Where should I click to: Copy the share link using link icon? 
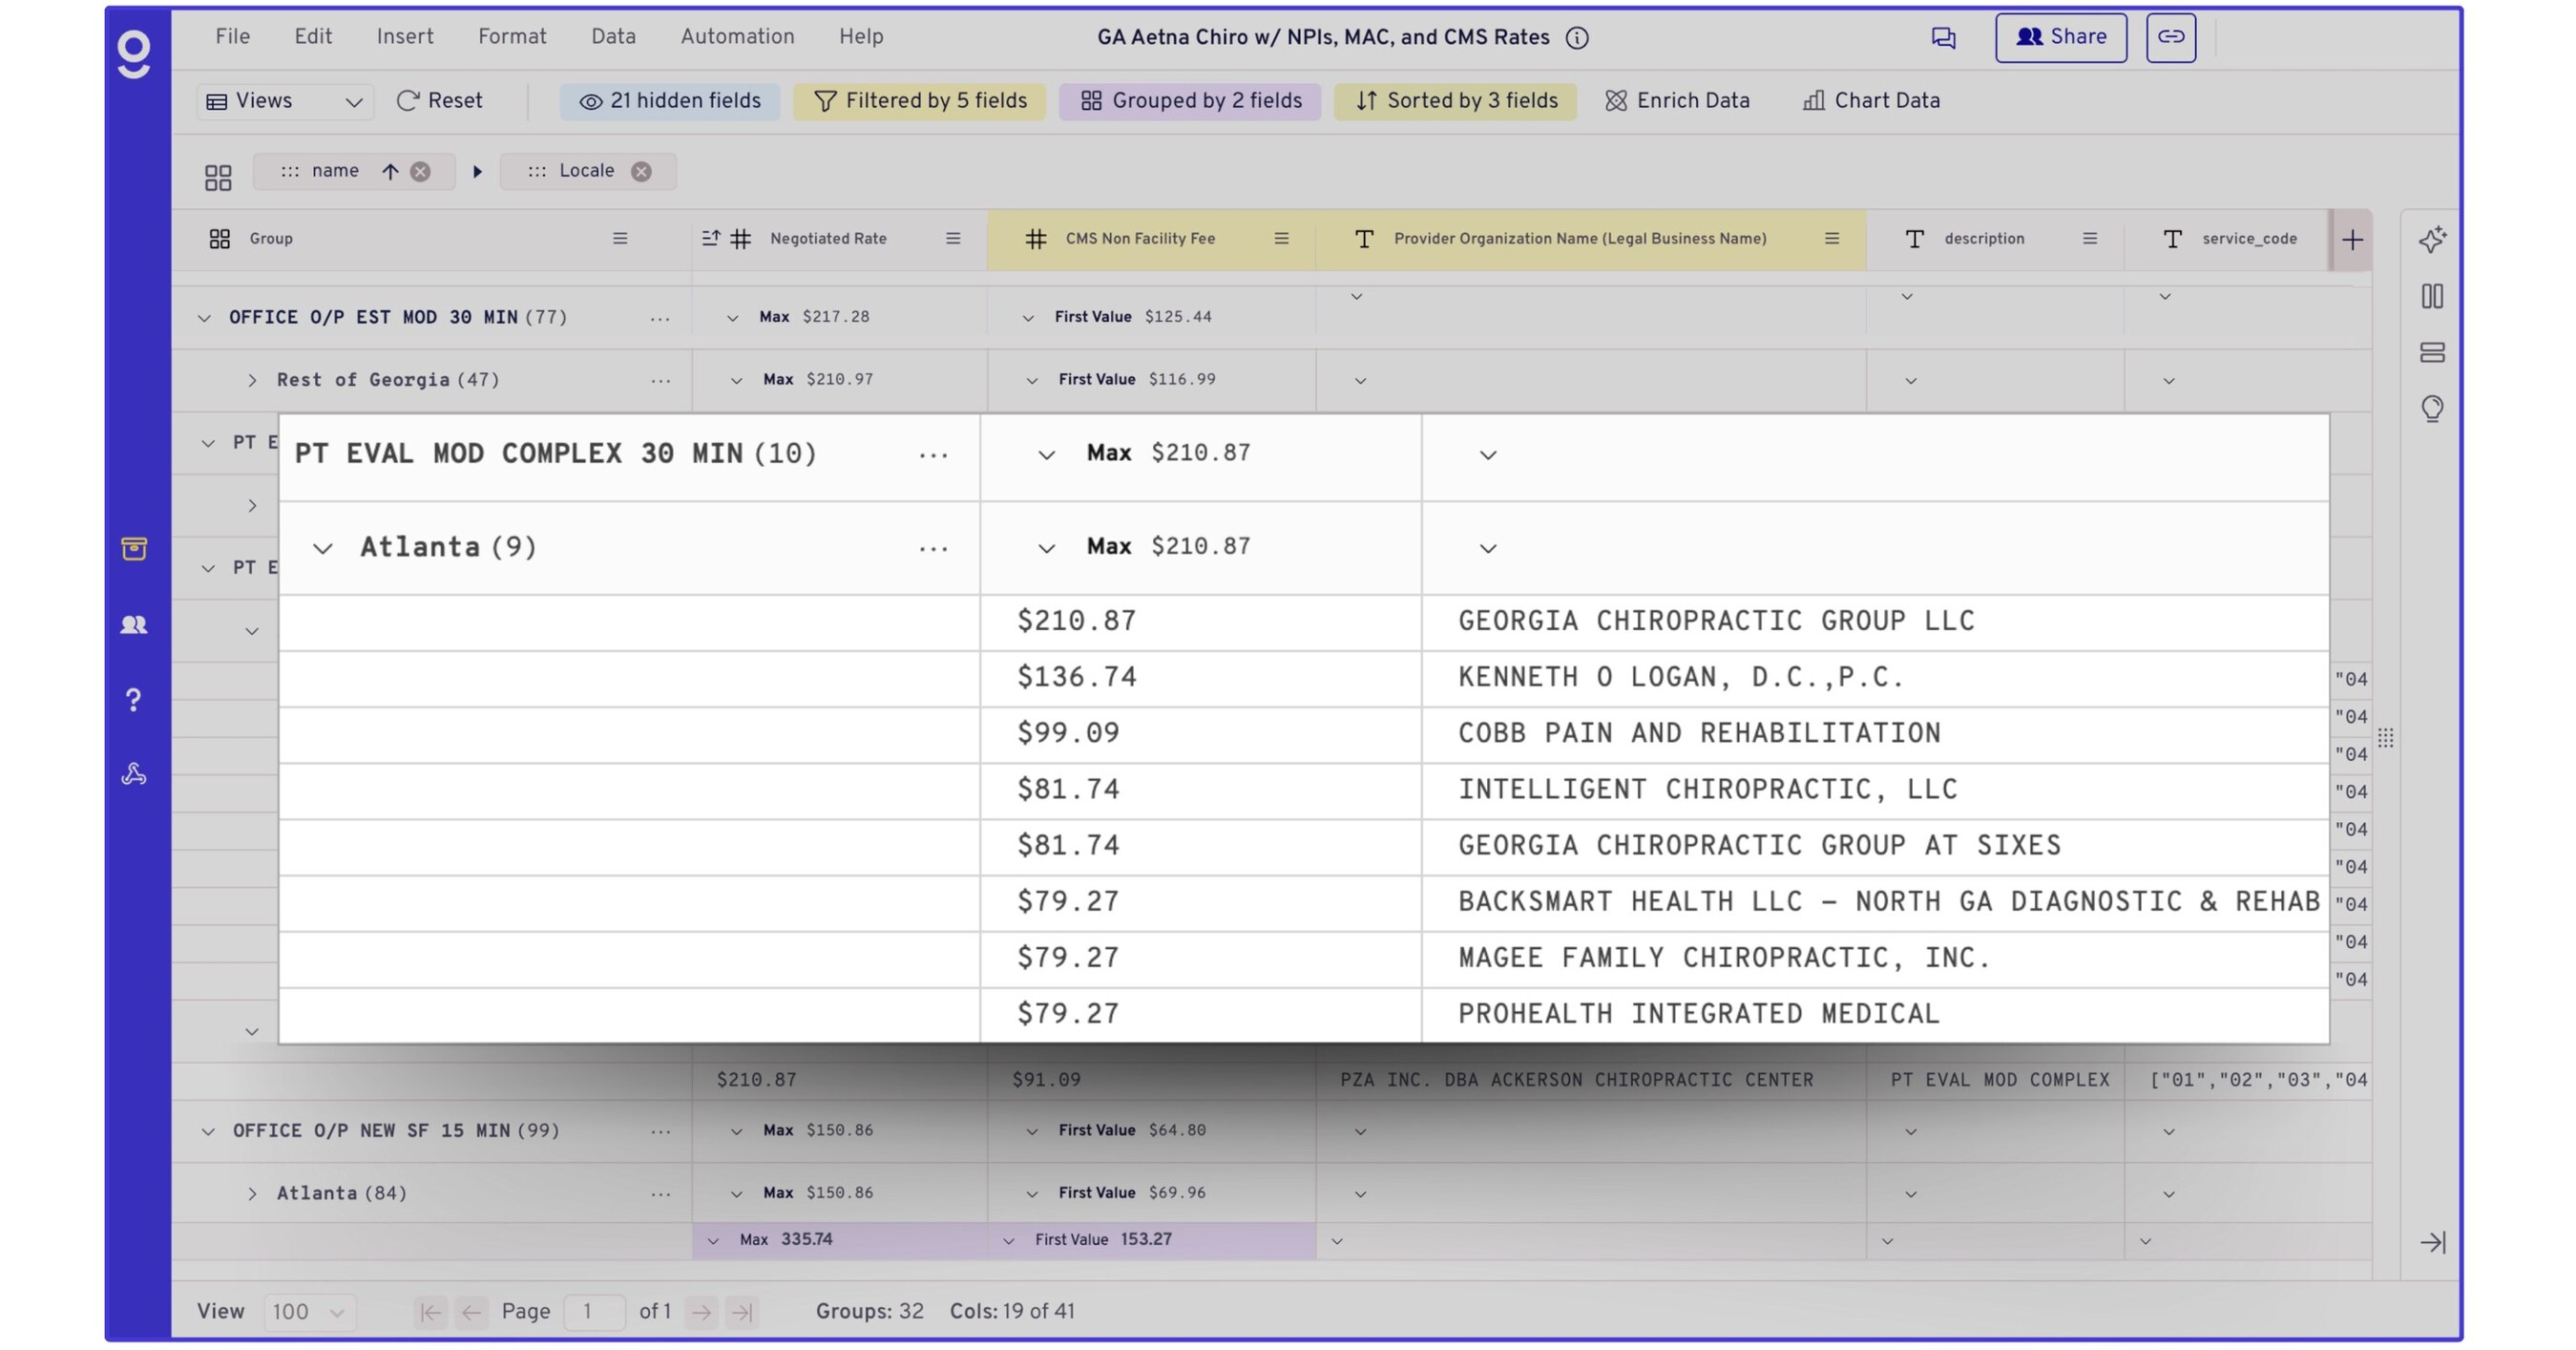coord(2171,37)
